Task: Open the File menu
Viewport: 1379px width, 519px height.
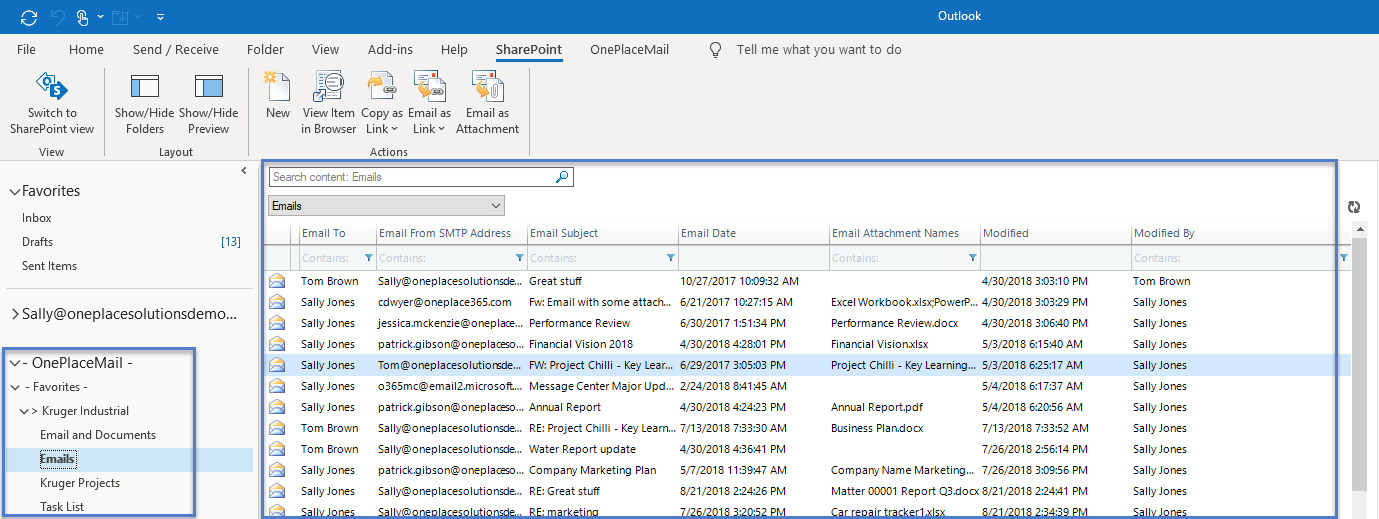Action: [x=27, y=49]
